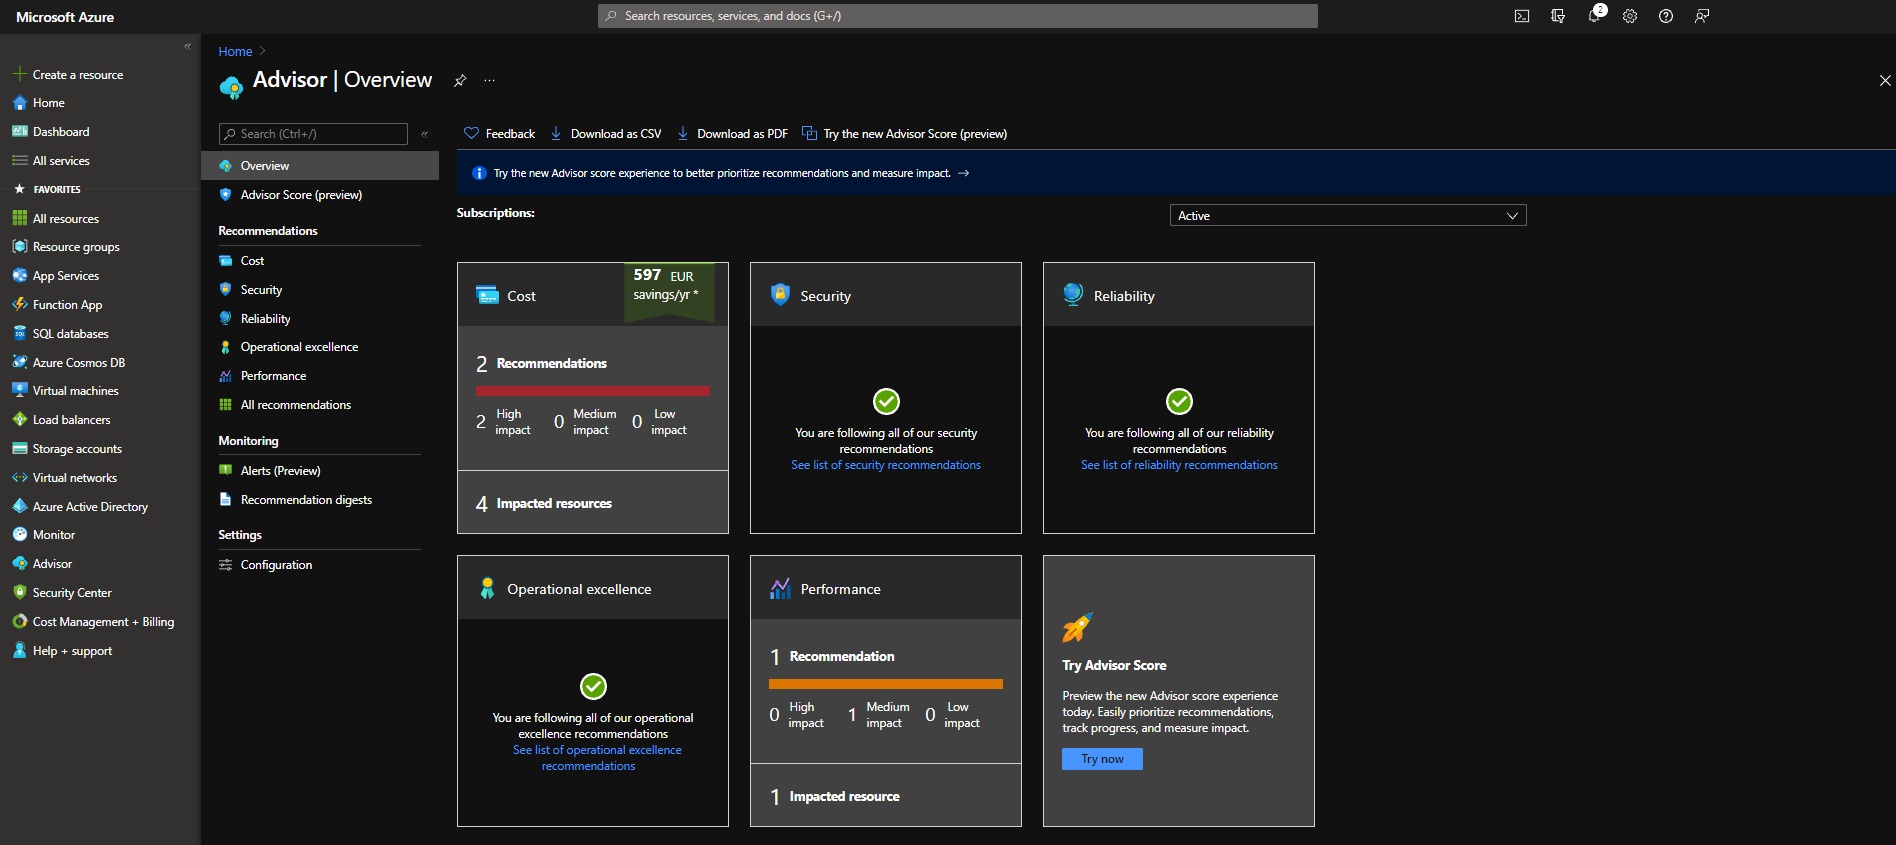Screen dimensions: 1896x845
Task: Open Operational excellence recommendations menu item
Action: (299, 347)
